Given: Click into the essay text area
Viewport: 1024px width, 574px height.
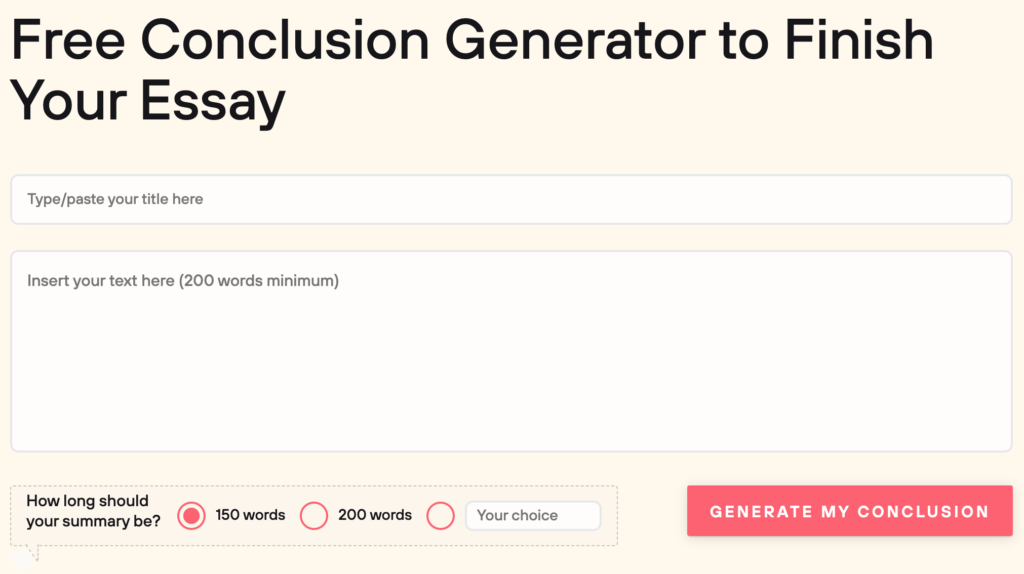Looking at the screenshot, I should pos(511,350).
